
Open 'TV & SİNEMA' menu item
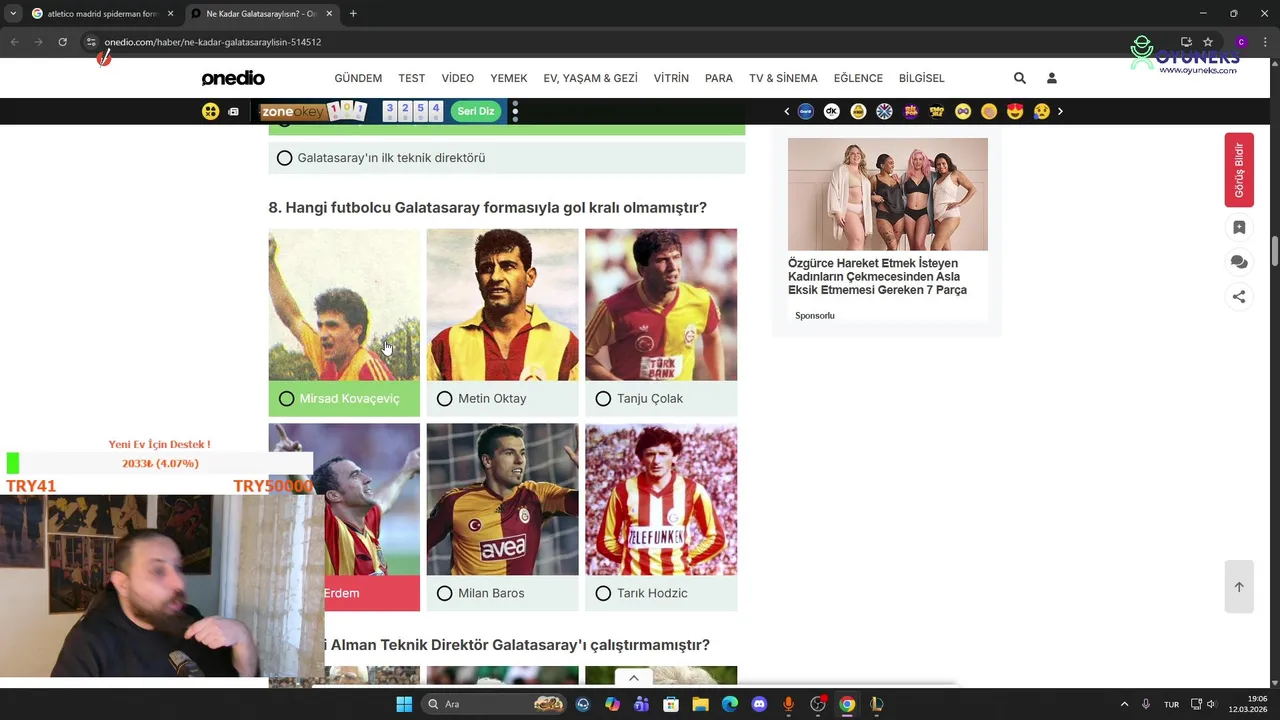tap(783, 78)
